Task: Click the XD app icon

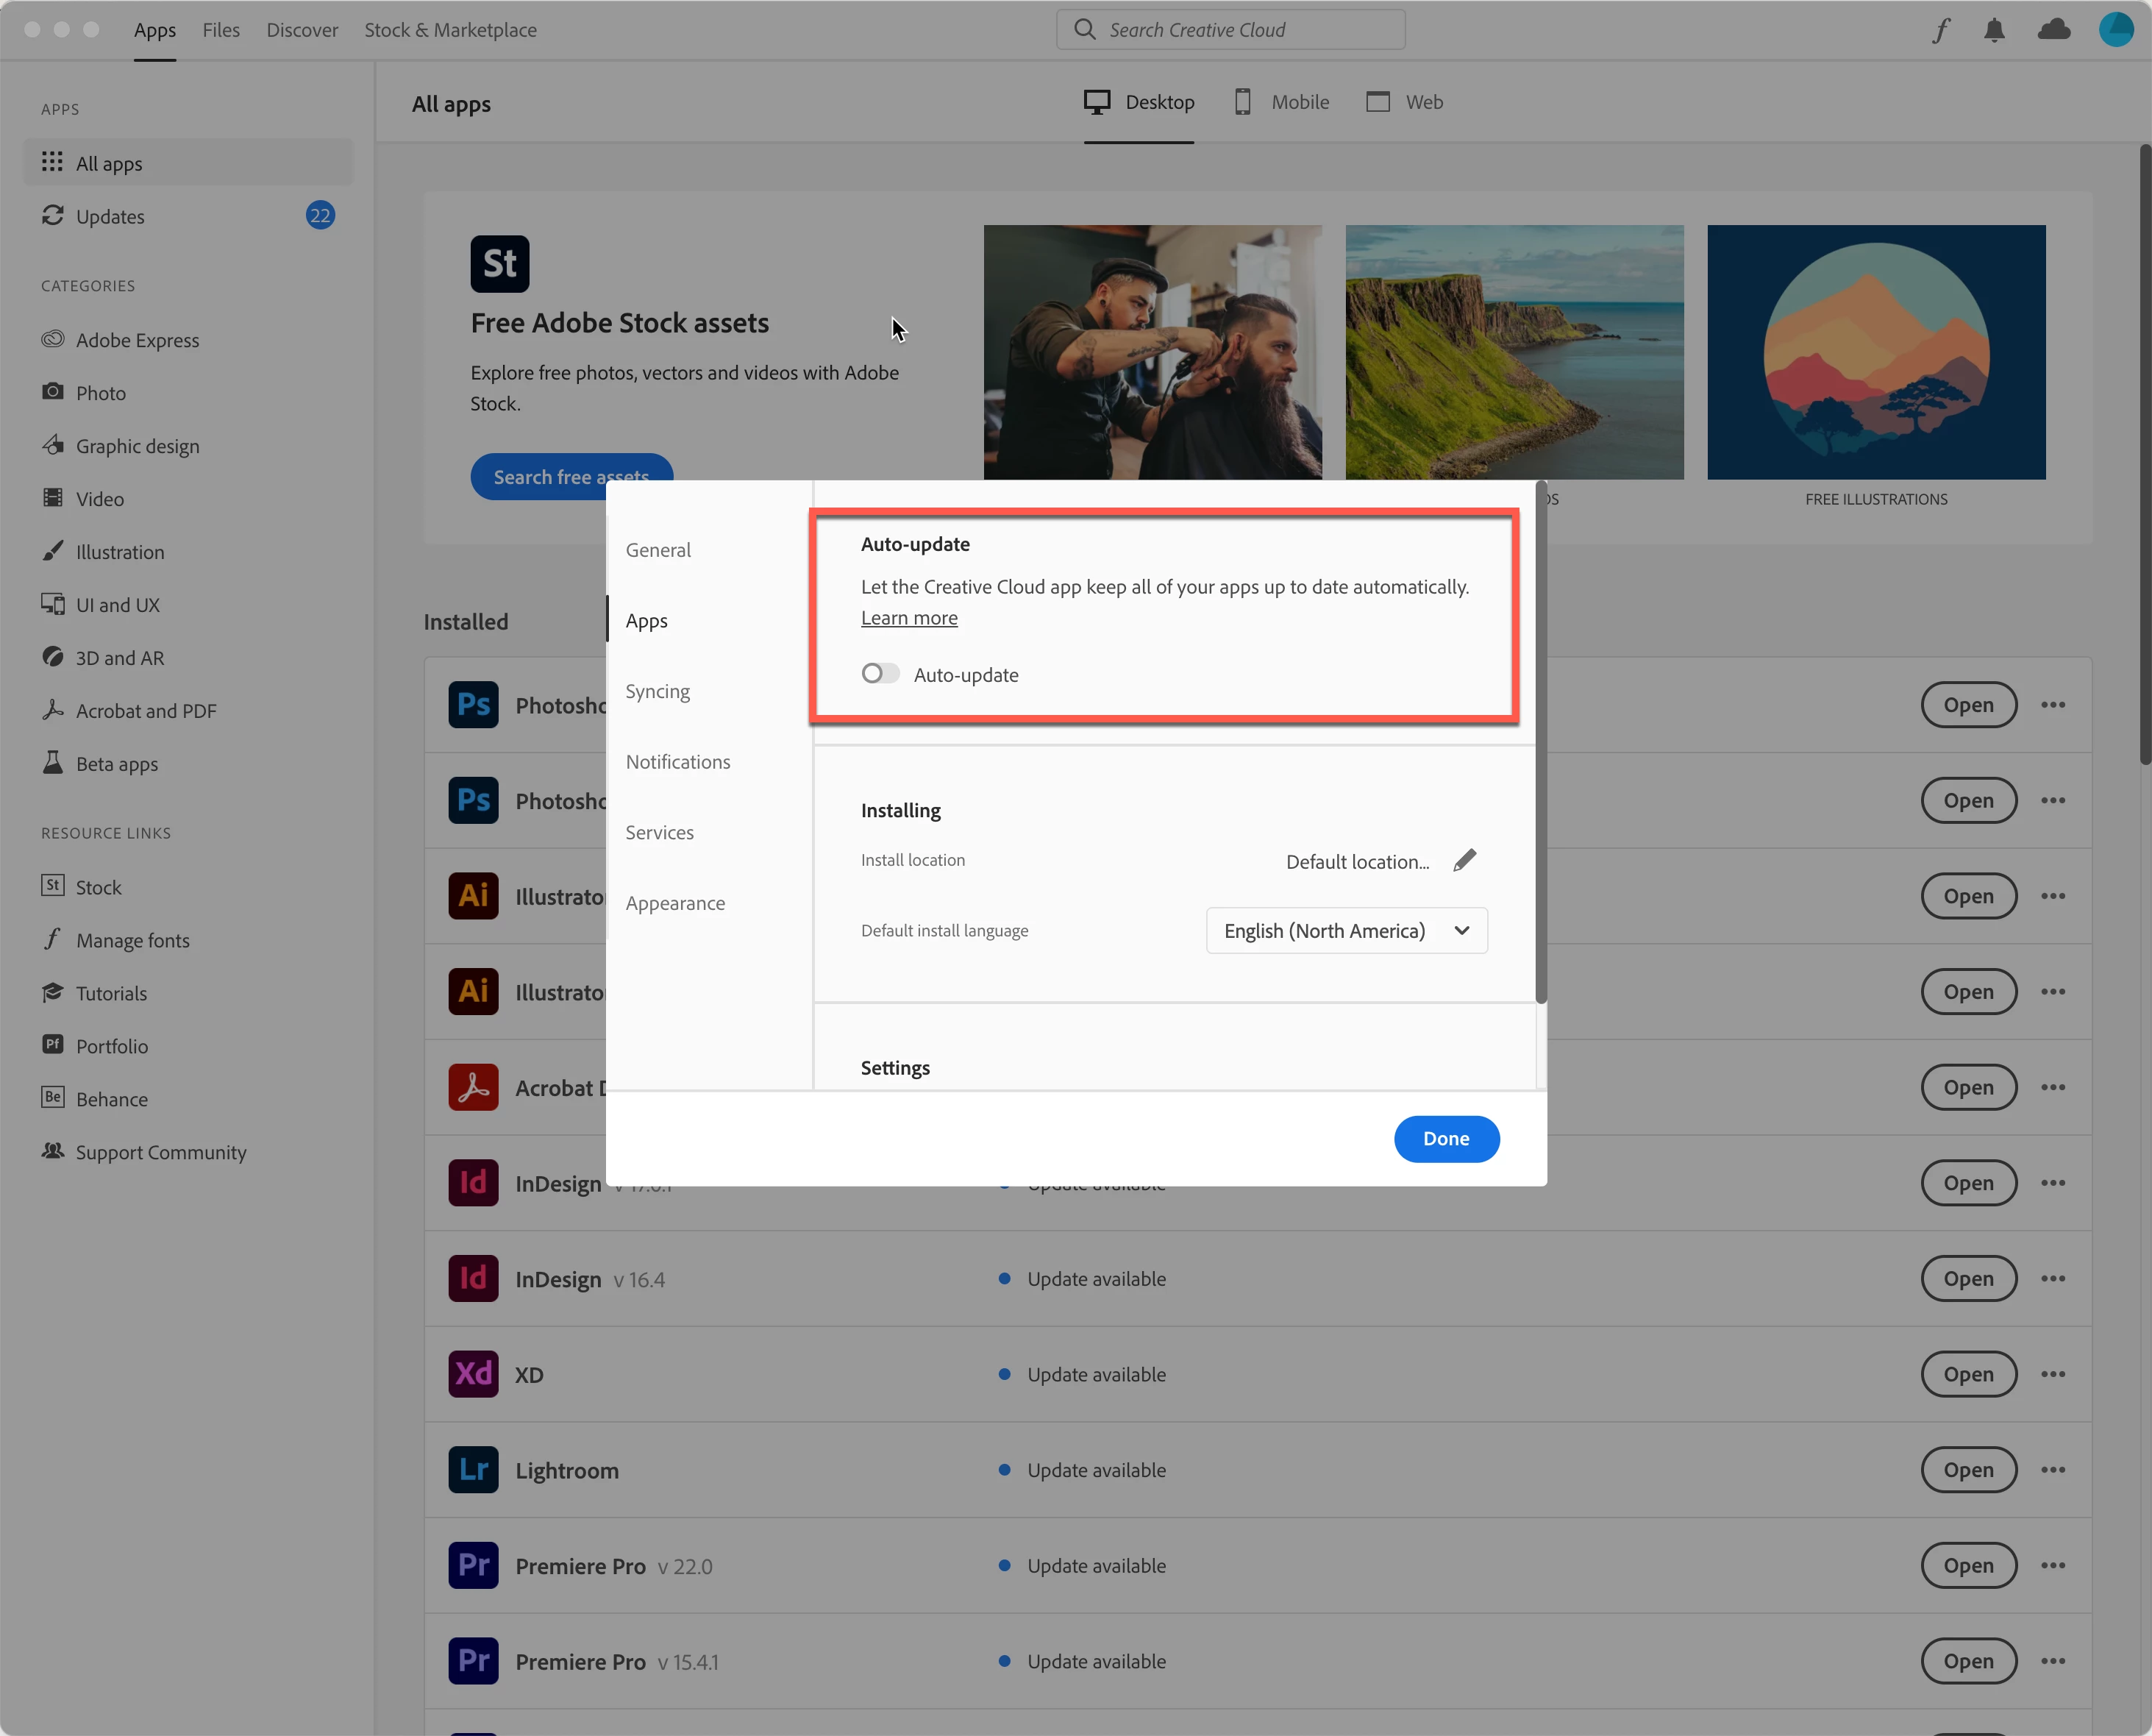Action: pyautogui.click(x=473, y=1374)
